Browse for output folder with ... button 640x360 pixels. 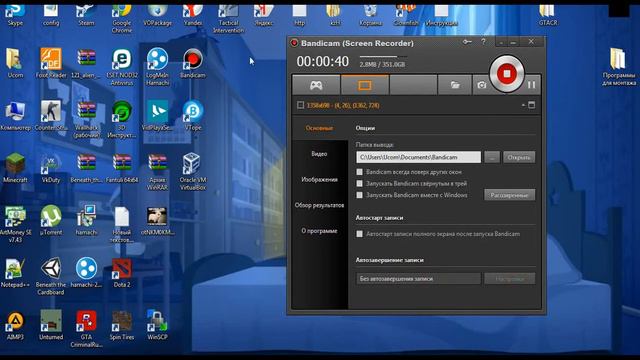tap(492, 157)
